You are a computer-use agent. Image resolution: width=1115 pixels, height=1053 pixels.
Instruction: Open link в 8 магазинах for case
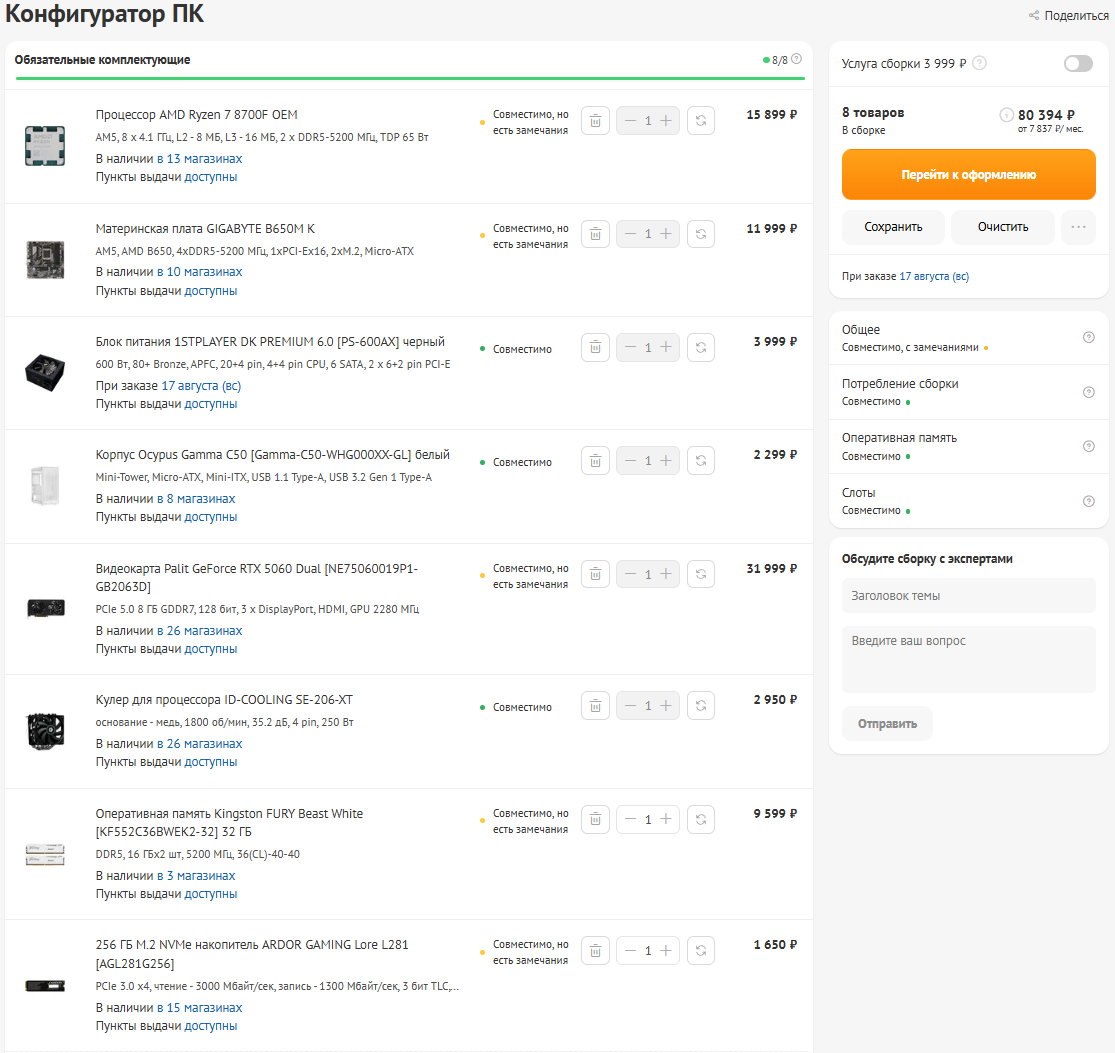196,499
